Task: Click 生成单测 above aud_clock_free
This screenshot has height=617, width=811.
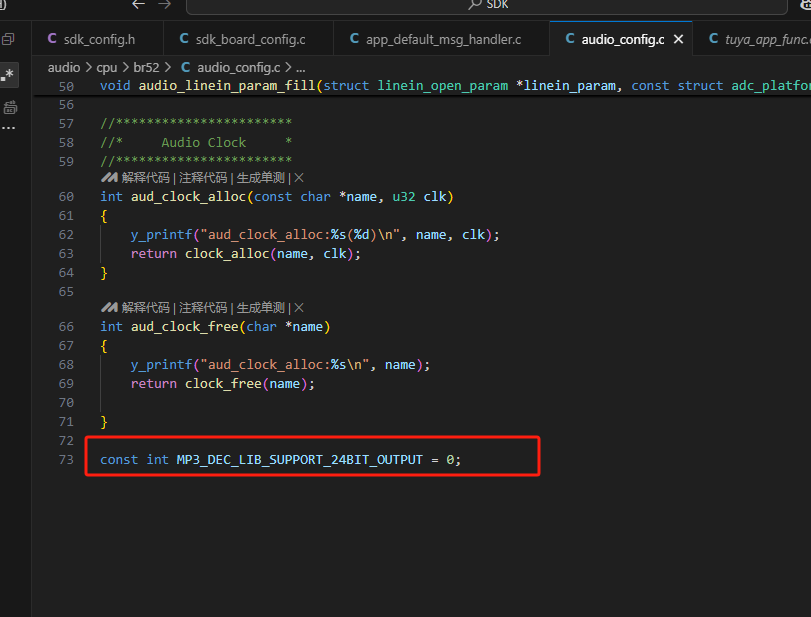Action: [261, 308]
